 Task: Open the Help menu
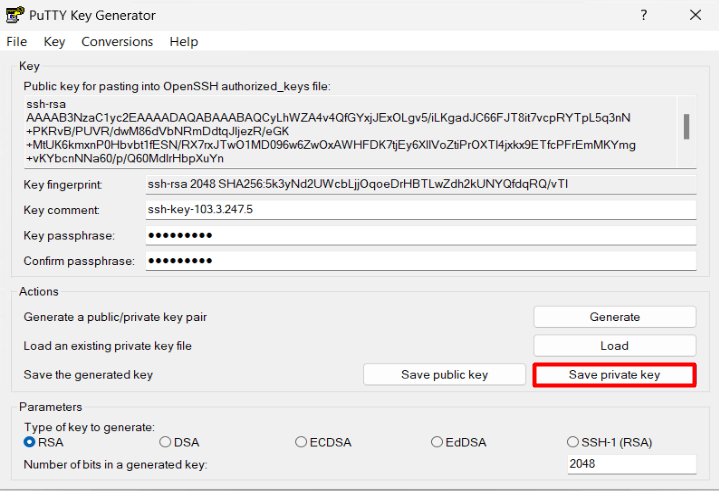point(184,42)
